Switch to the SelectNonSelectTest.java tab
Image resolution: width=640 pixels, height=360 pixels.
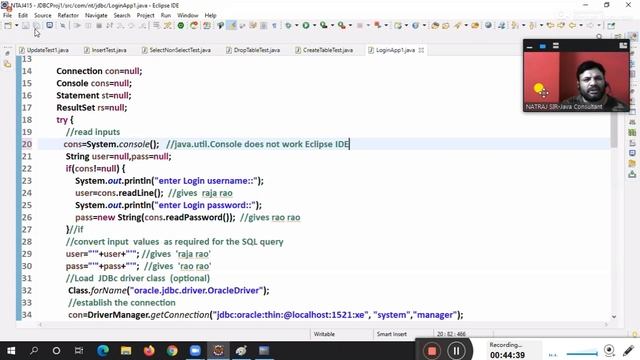tap(176, 50)
